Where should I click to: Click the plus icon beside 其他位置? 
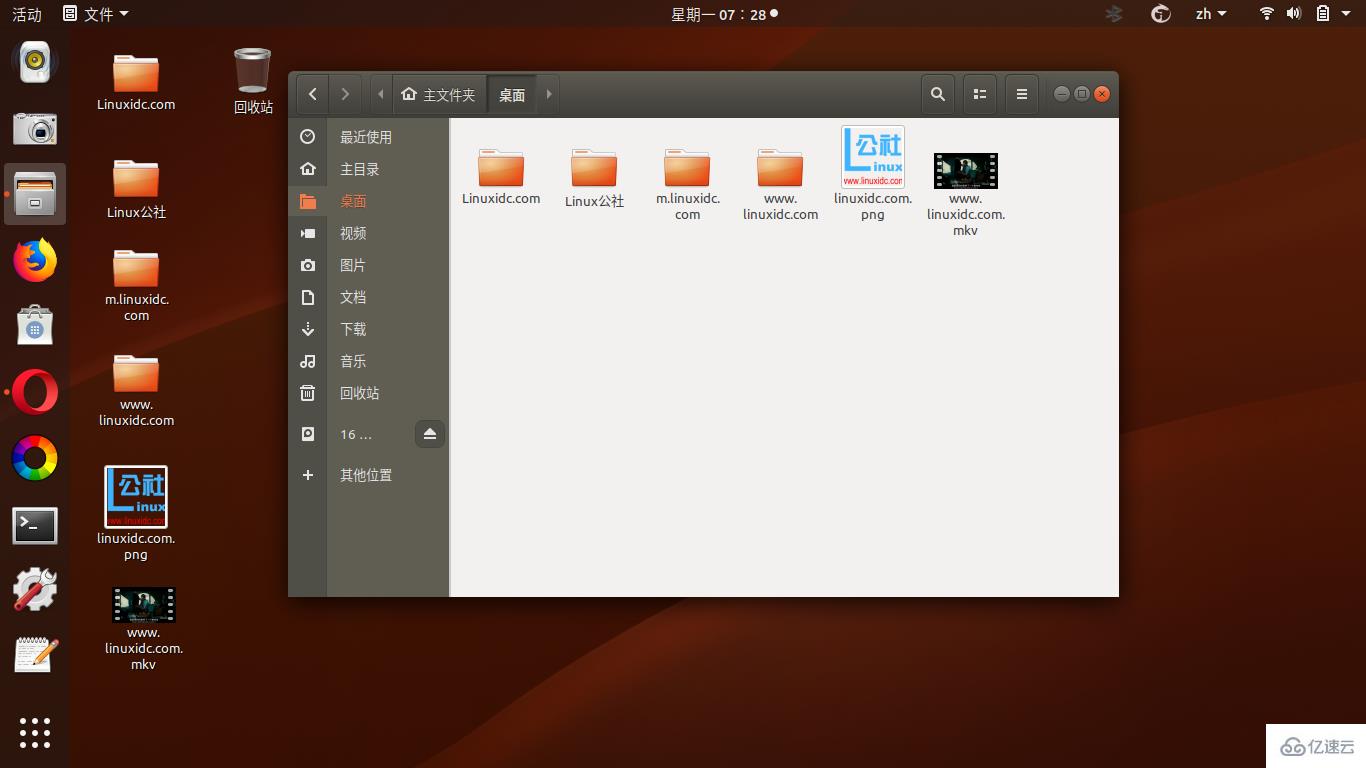[308, 475]
